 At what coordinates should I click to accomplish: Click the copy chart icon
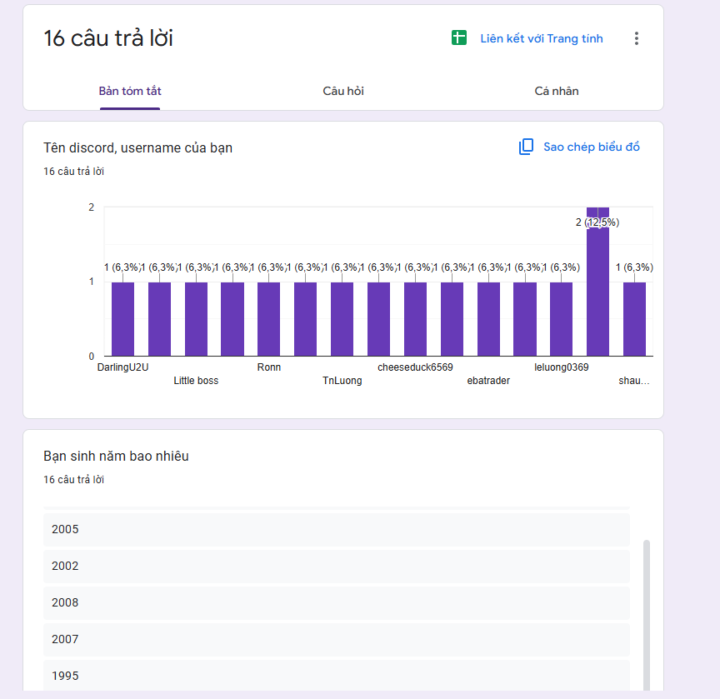[526, 147]
